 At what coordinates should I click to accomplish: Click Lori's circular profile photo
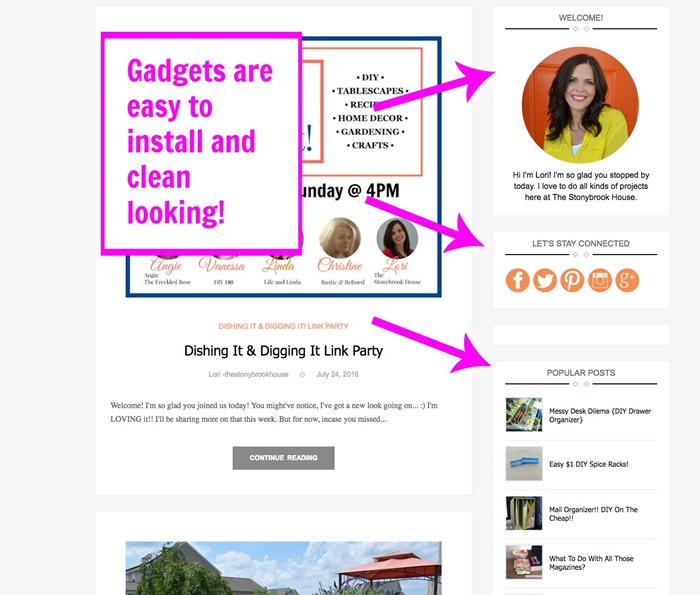580,105
